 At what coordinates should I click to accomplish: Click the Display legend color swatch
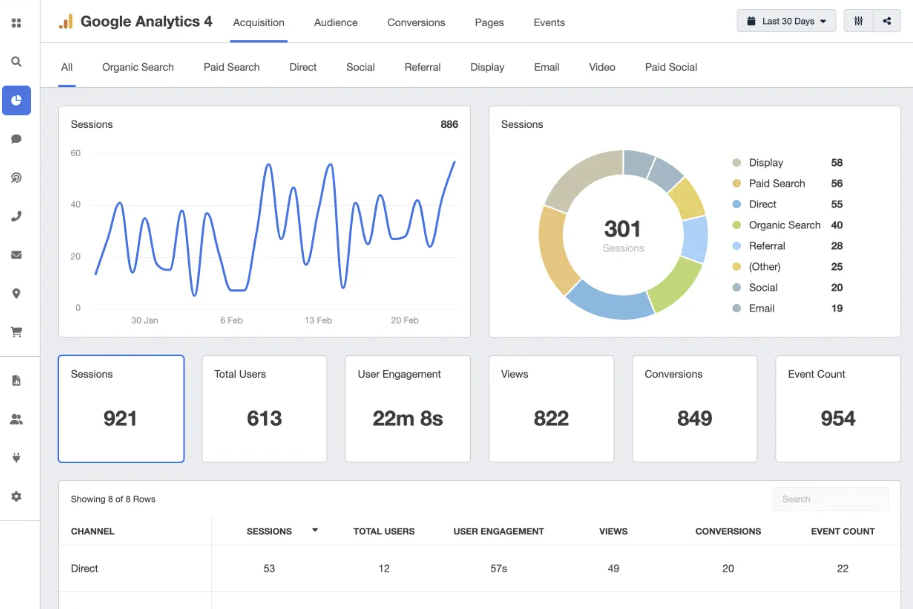click(x=737, y=163)
